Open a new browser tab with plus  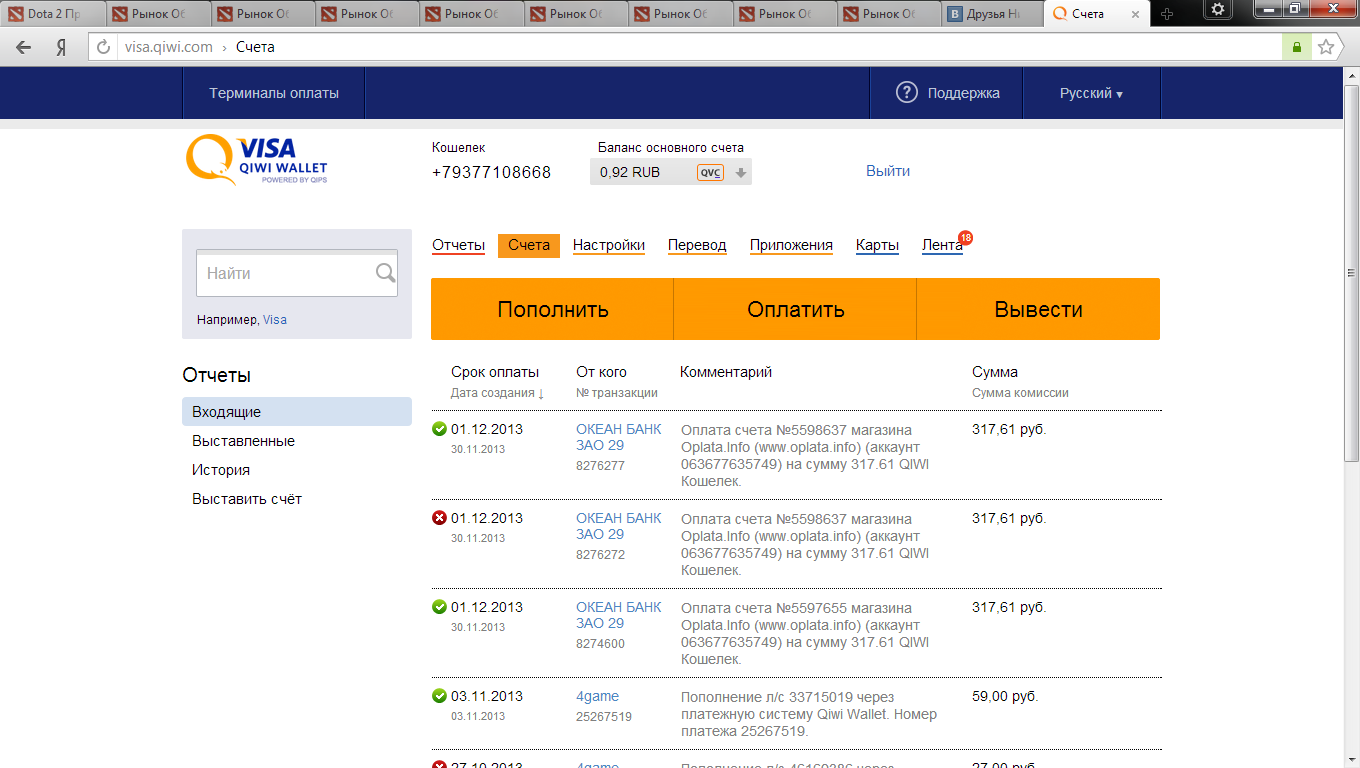1166,14
